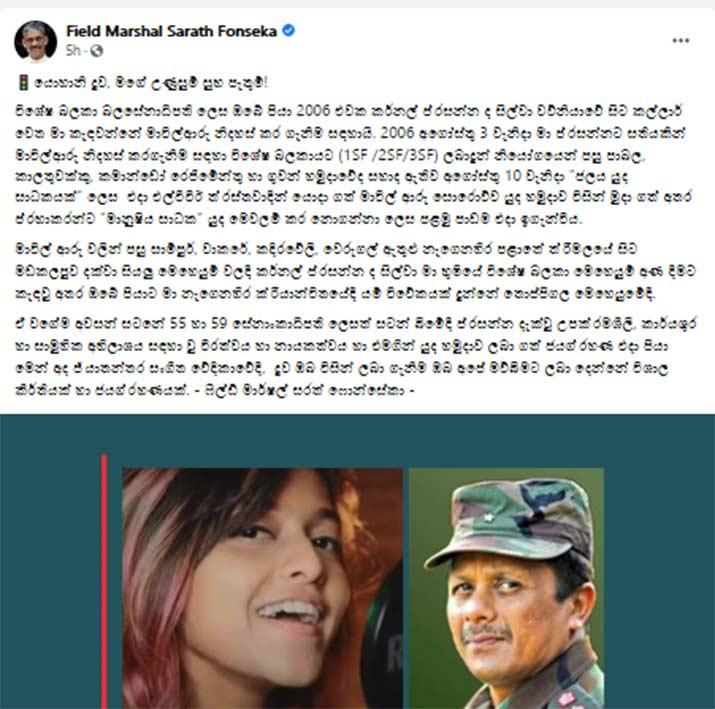Screen dimensions: 715x709
Task: Click the traffic light emoji in the post
Action: pos(23,83)
